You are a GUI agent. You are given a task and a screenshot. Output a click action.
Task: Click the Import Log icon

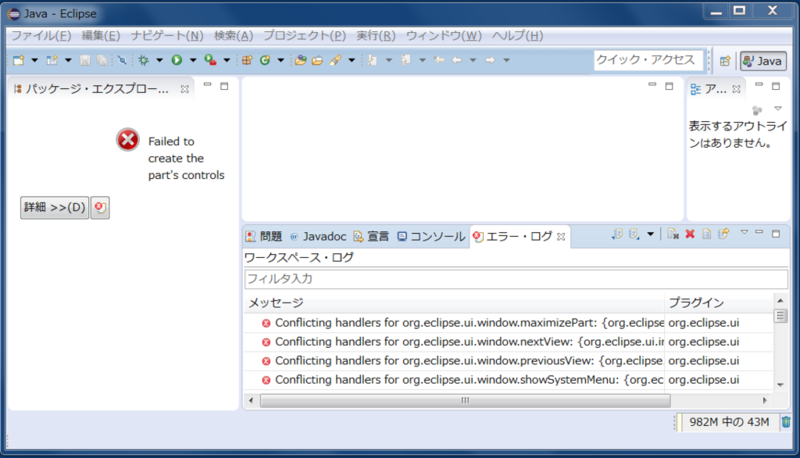tap(634, 234)
